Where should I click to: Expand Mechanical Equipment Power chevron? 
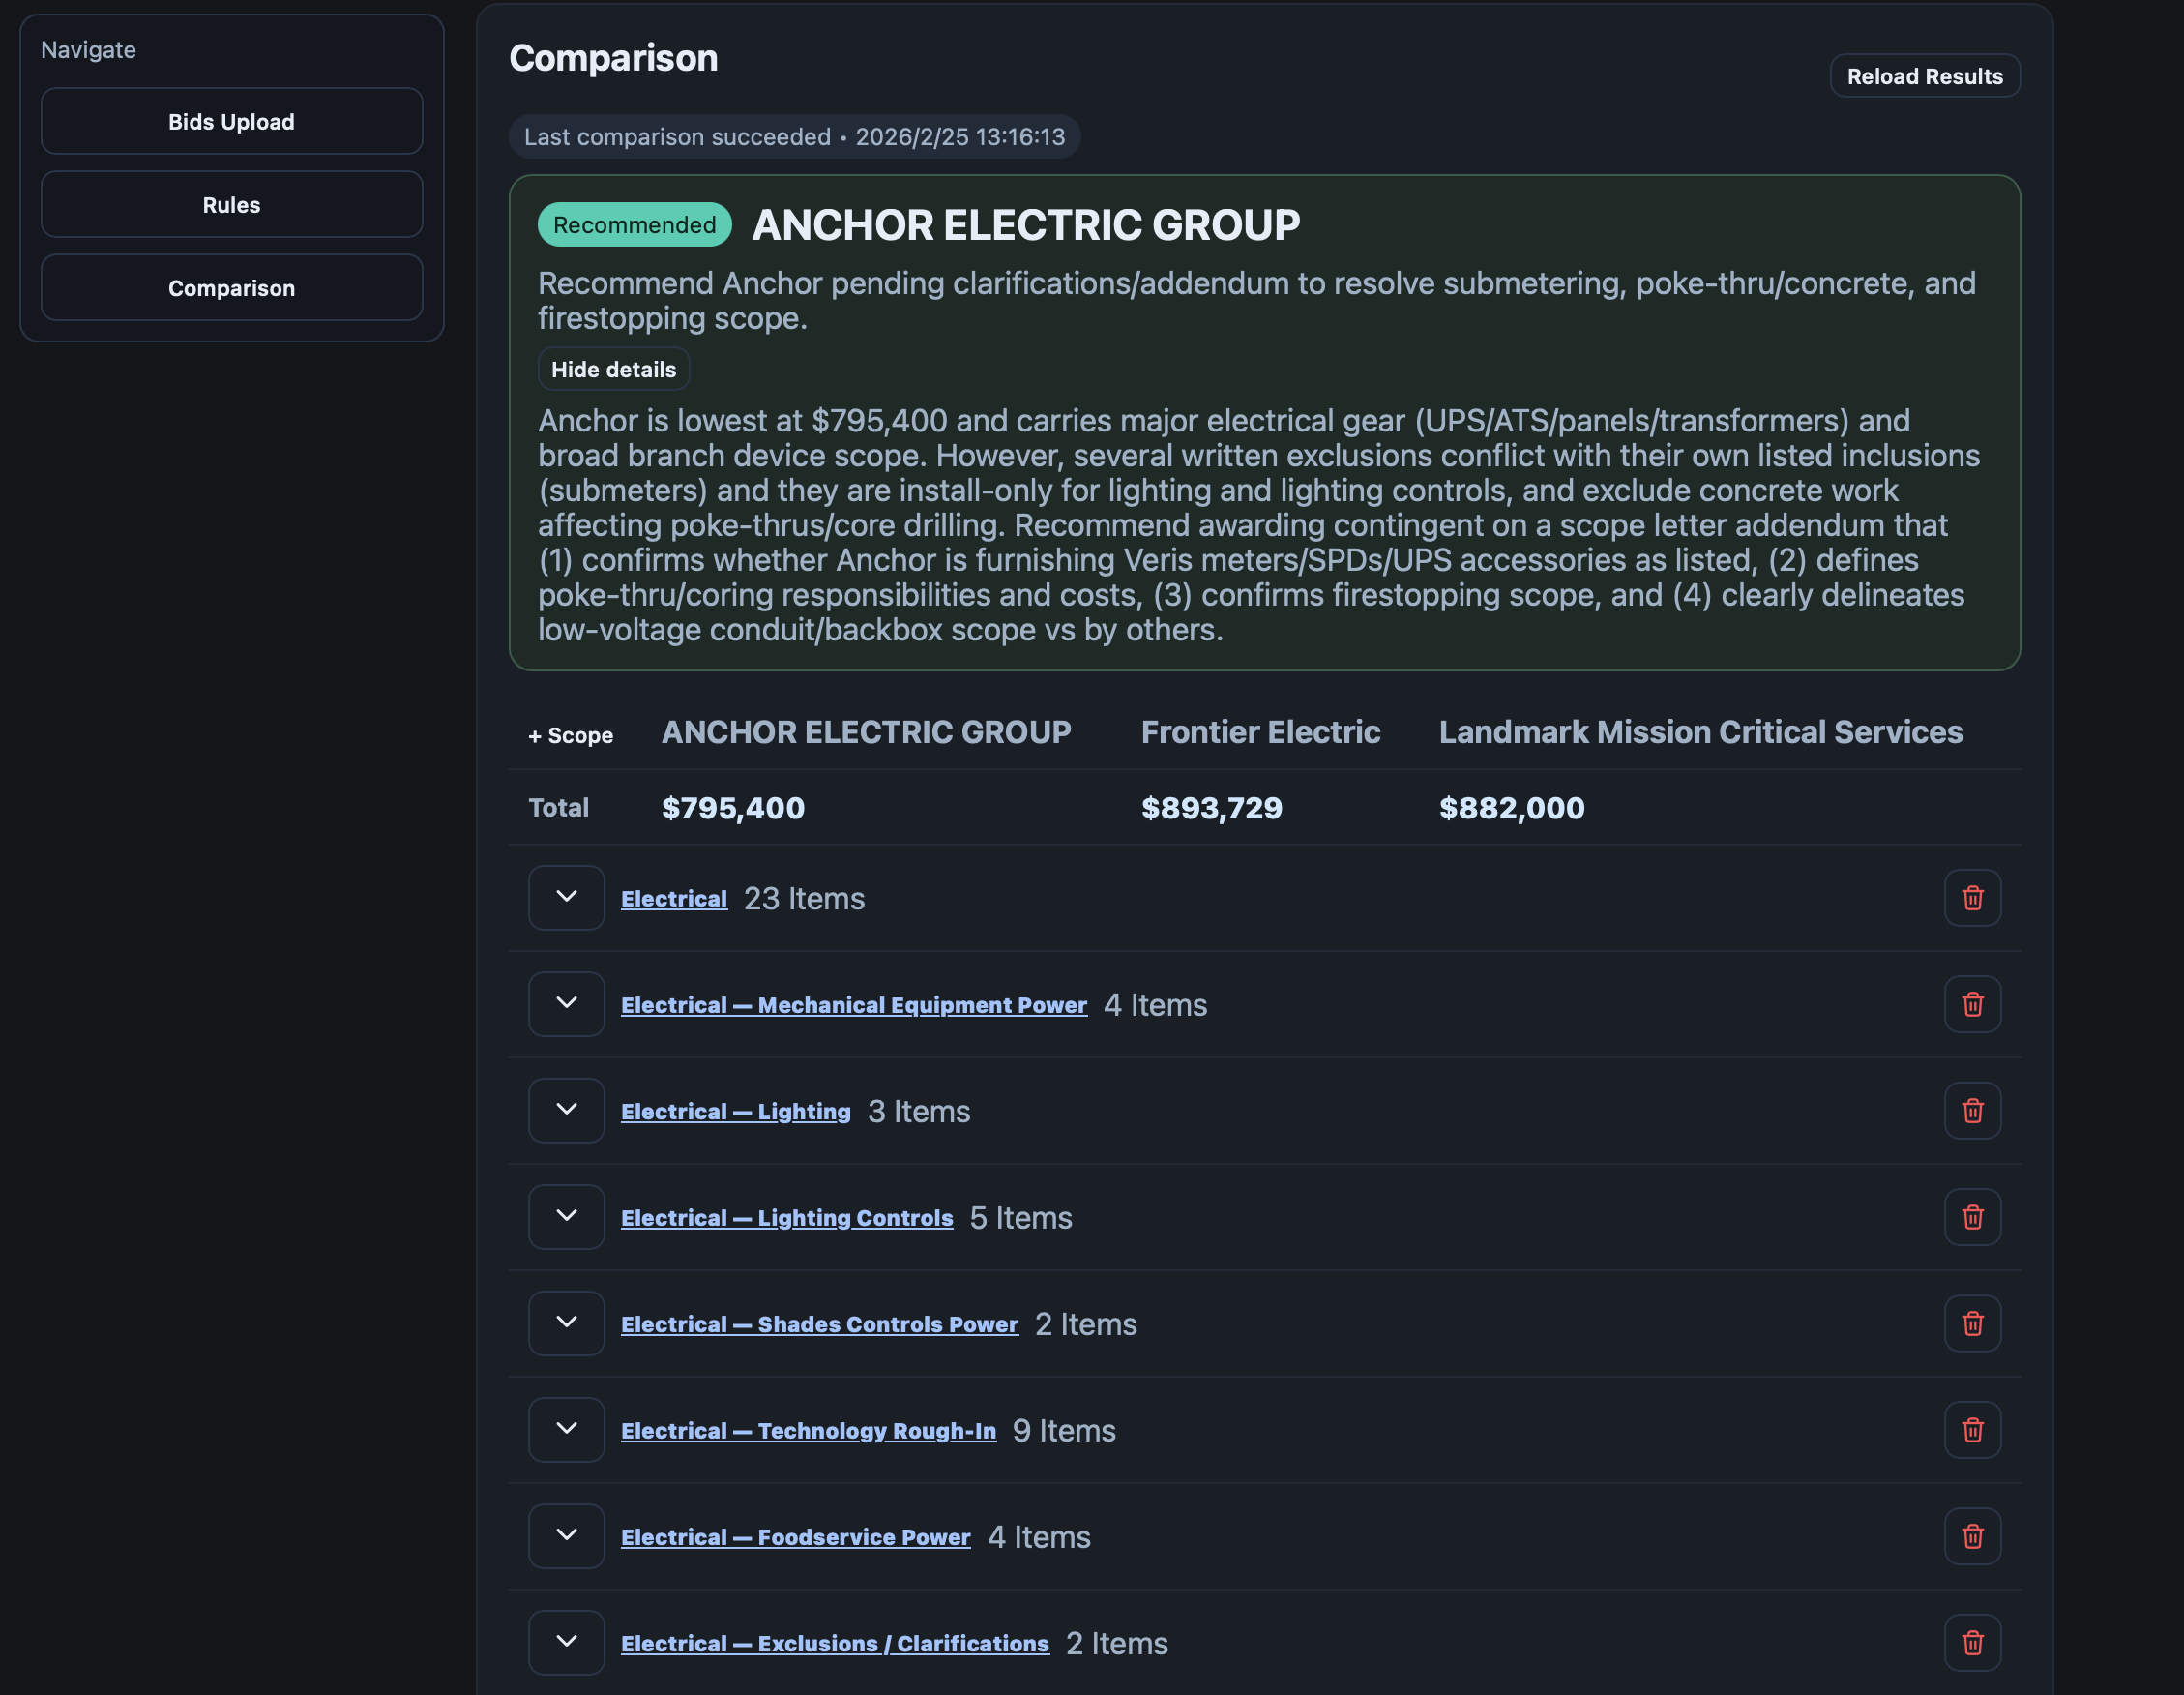566,1003
